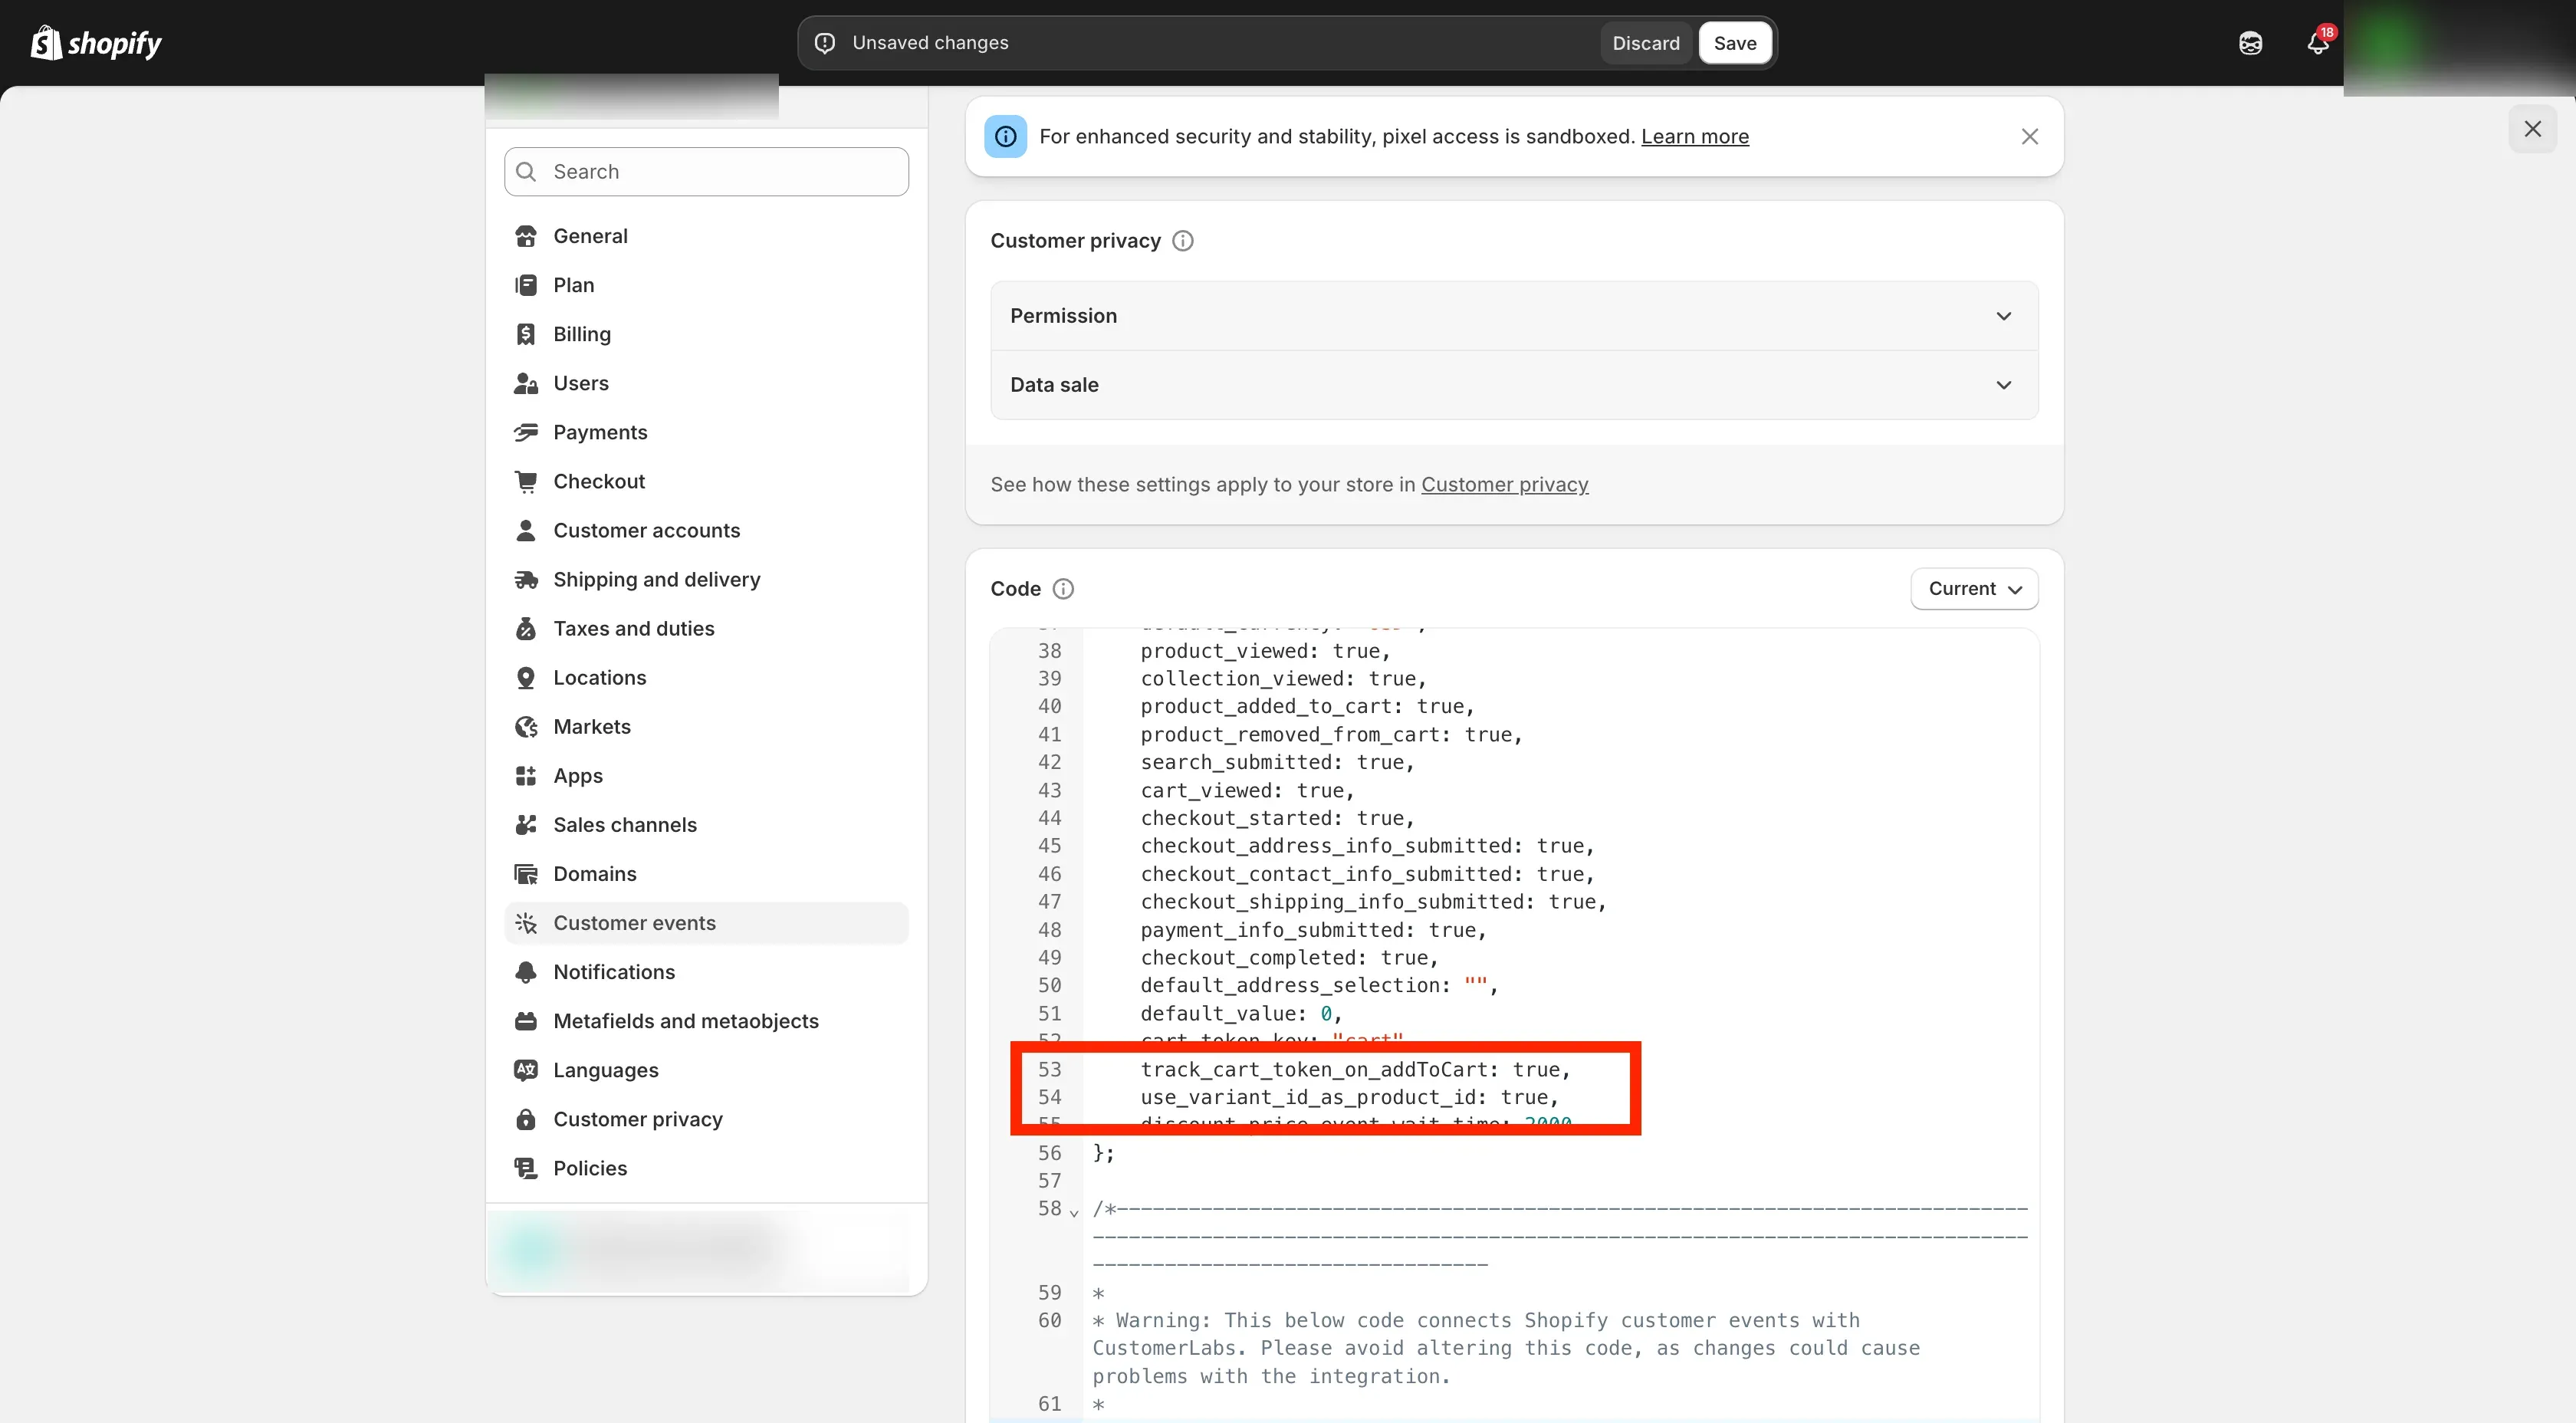The height and width of the screenshot is (1423, 2576).
Task: Open Domains settings
Action: pos(706,873)
